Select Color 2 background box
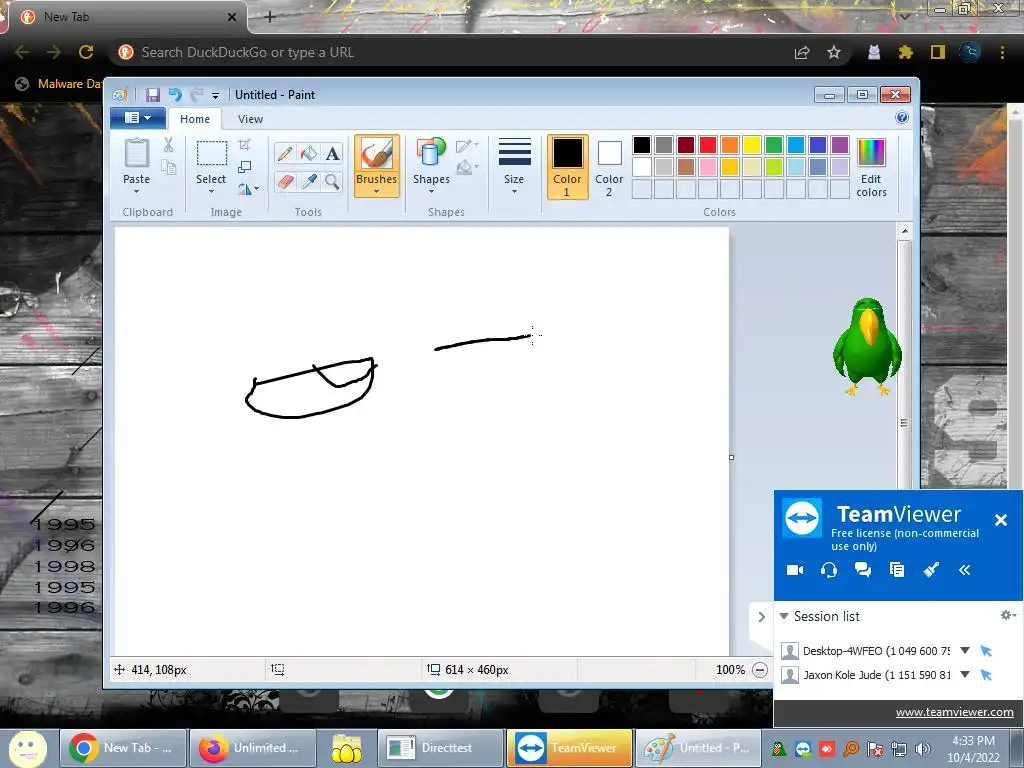Image resolution: width=1024 pixels, height=768 pixels. 609,167
